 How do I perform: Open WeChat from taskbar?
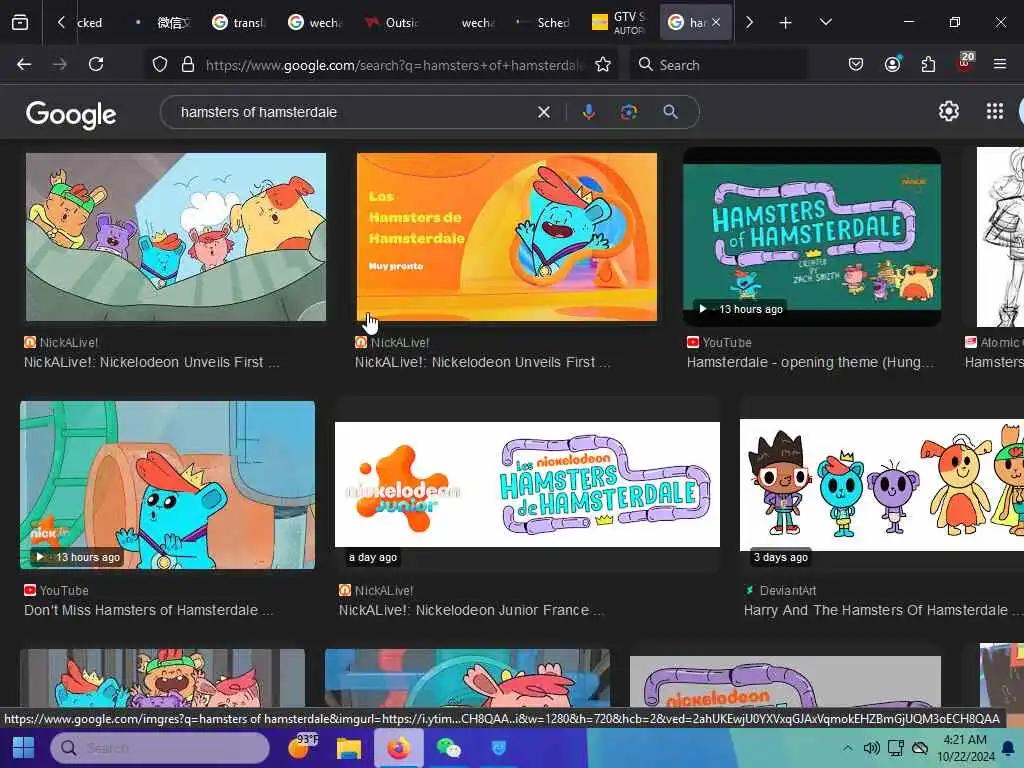(449, 748)
